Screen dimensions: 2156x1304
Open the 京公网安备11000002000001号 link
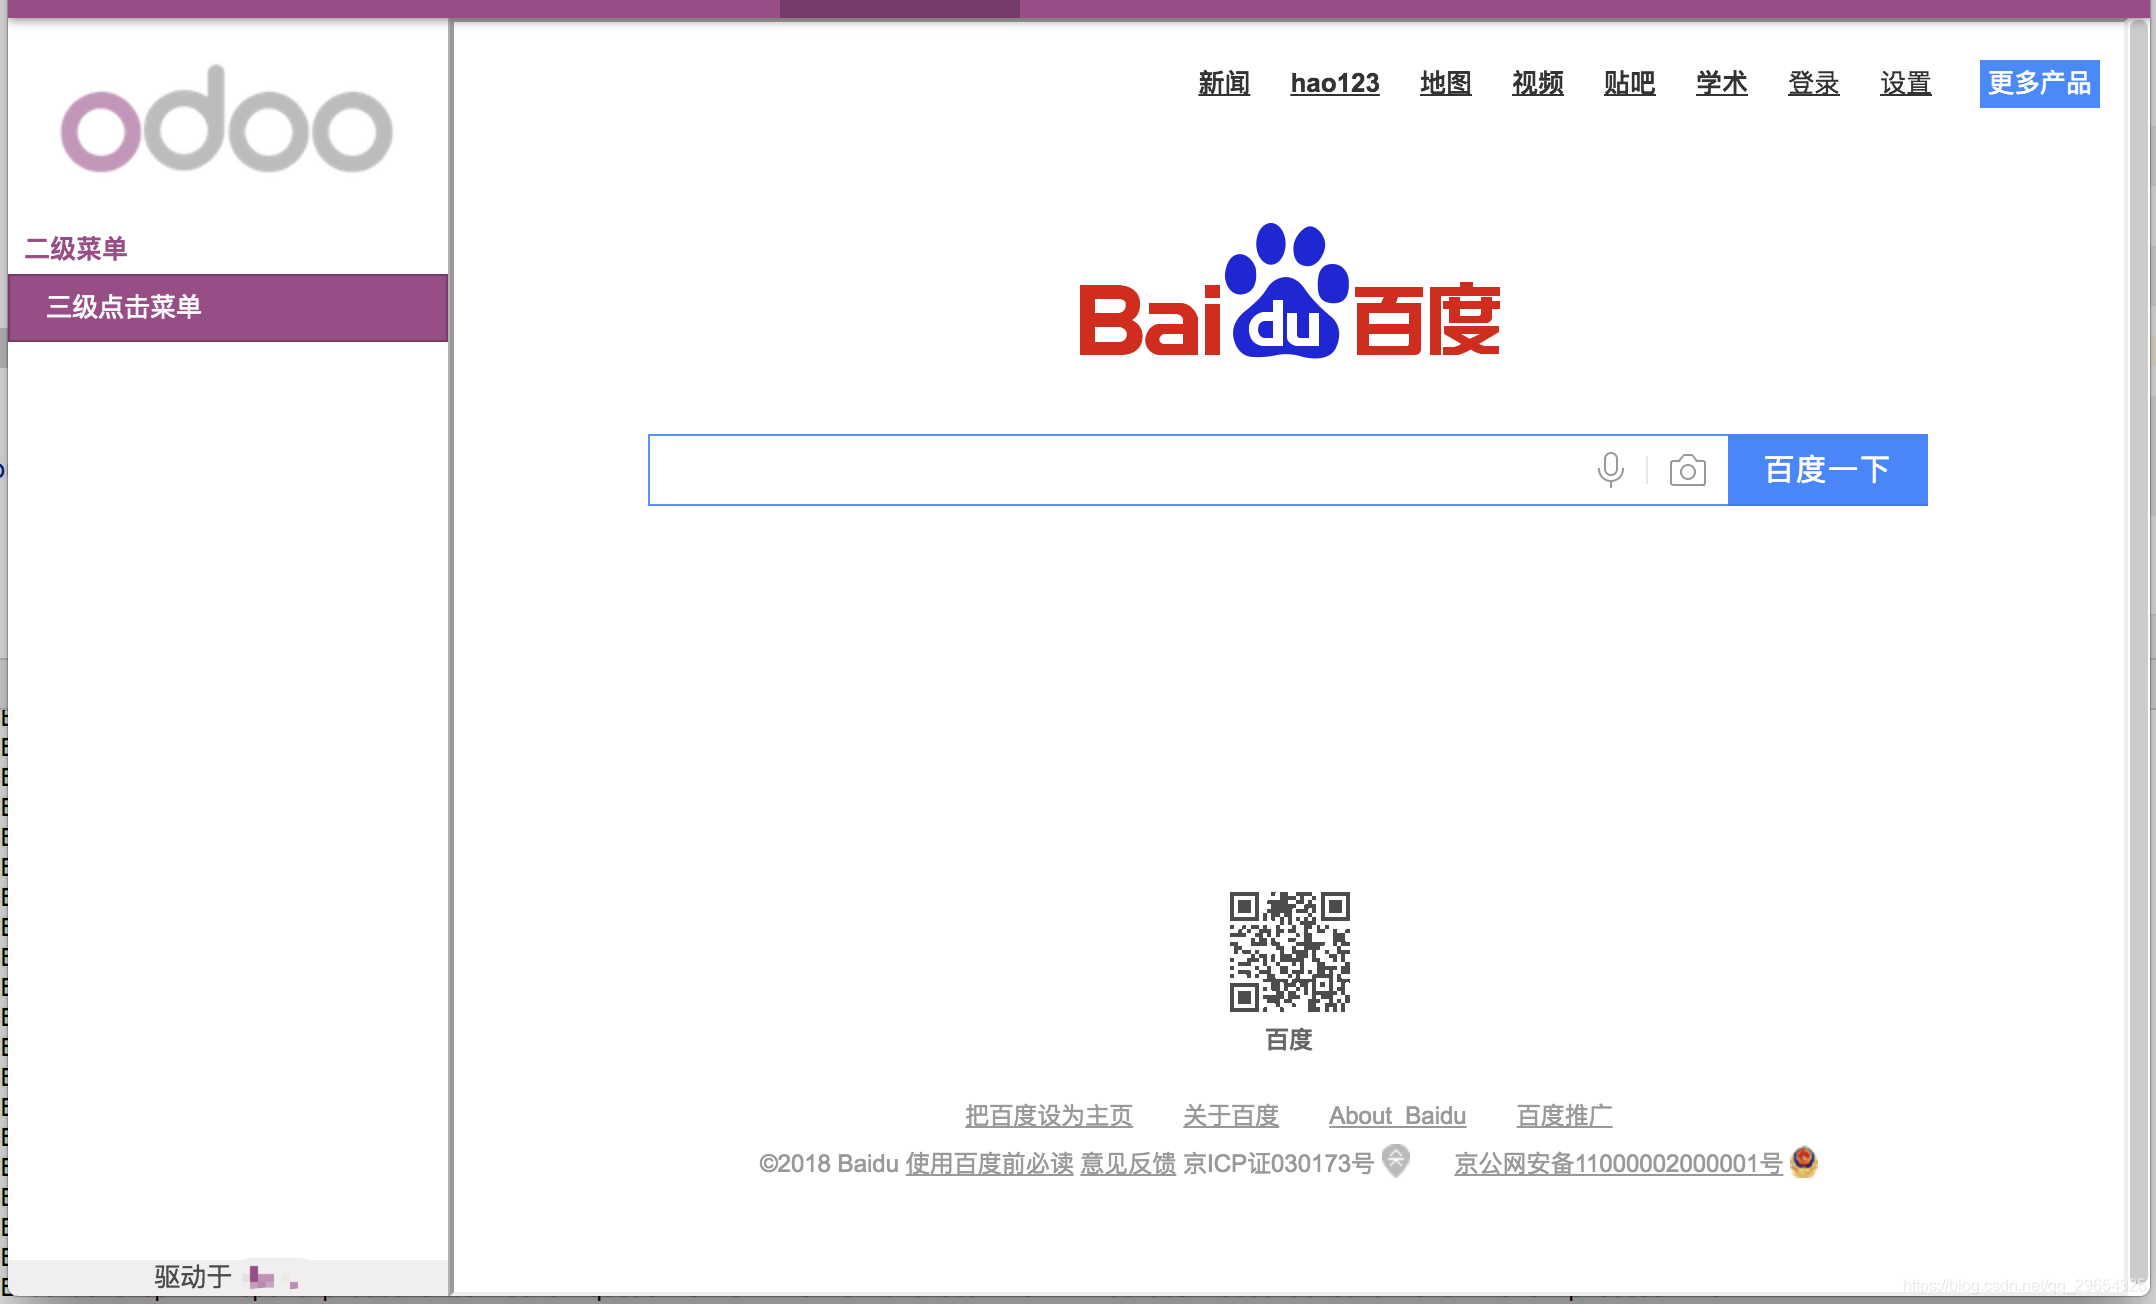pos(1618,1163)
